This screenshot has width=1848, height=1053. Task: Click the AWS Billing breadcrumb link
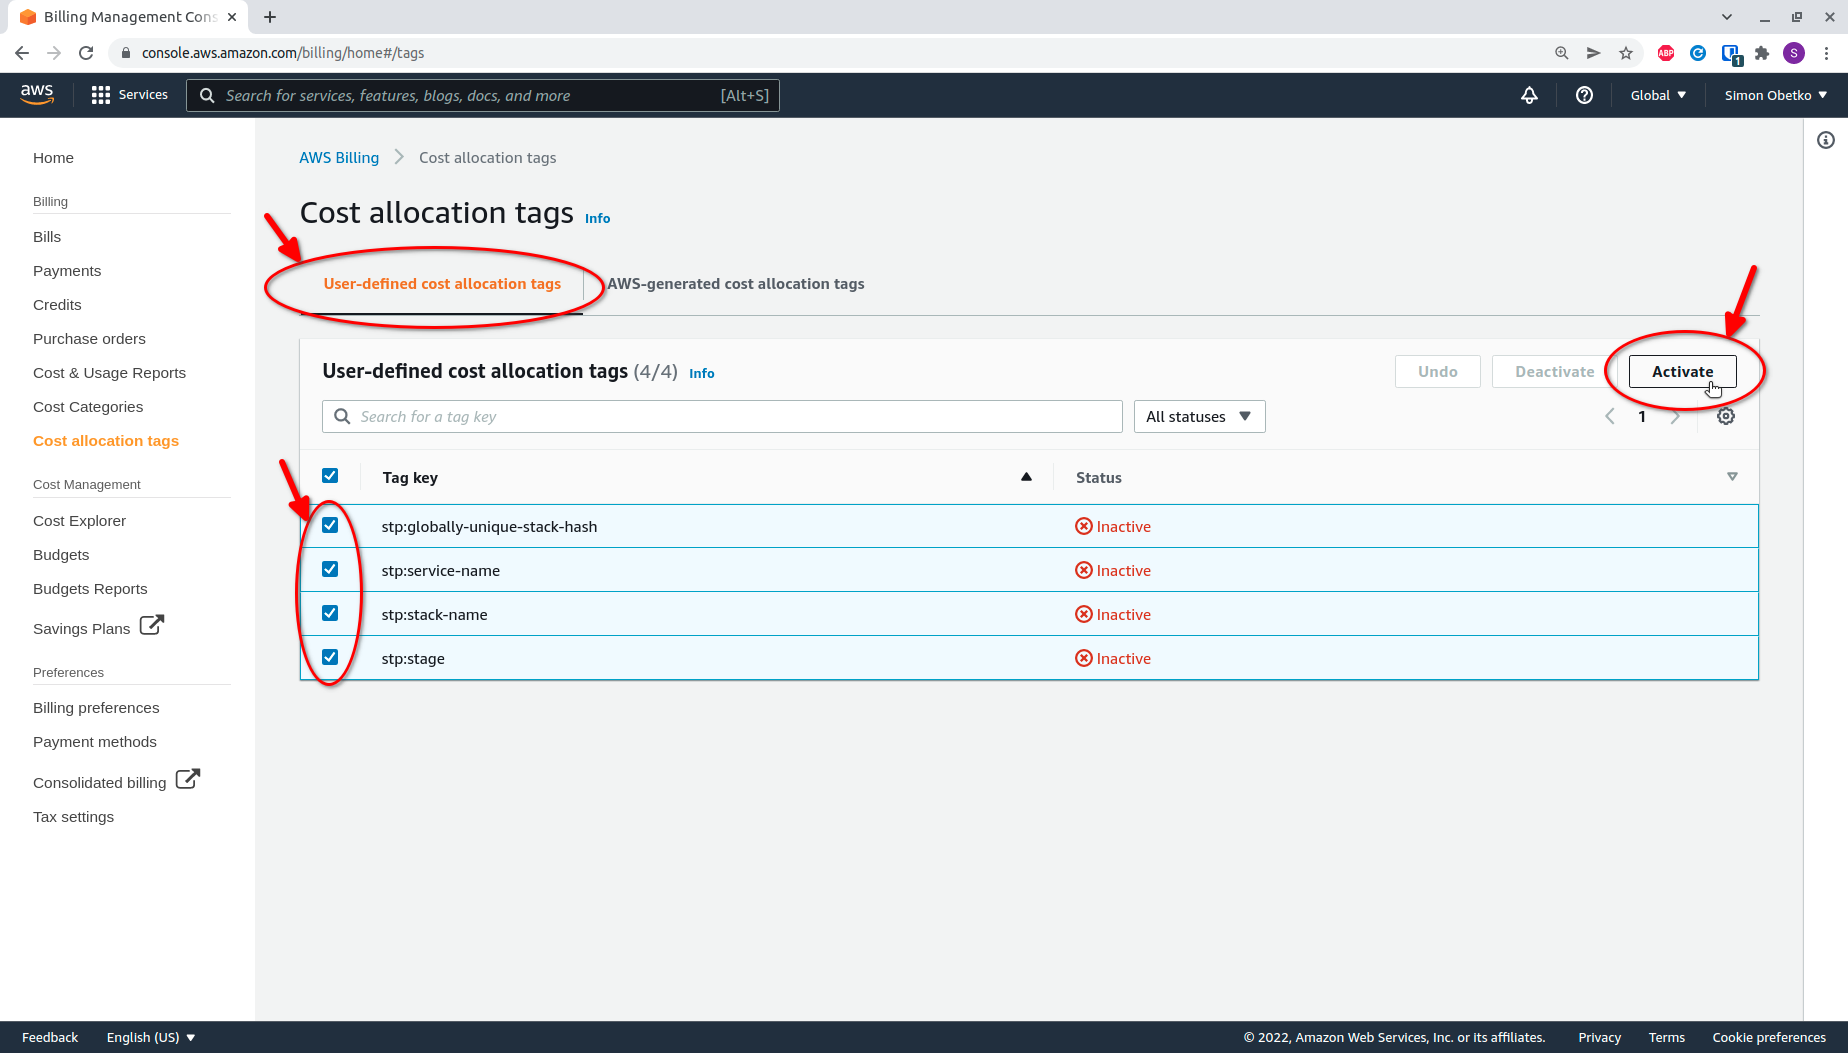[x=339, y=158]
